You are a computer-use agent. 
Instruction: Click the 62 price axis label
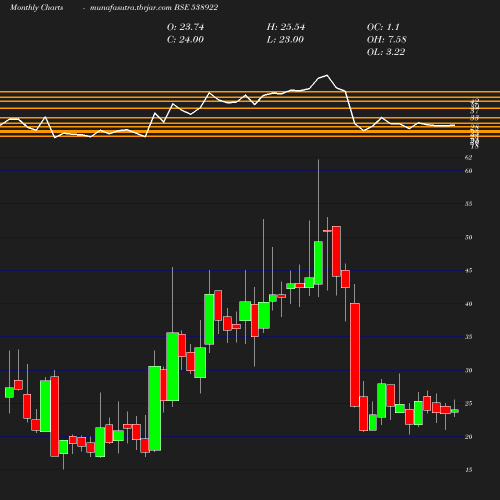468,158
